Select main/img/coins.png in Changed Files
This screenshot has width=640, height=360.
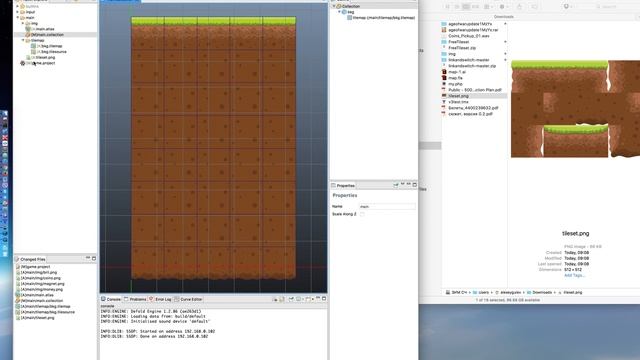(x=38, y=278)
